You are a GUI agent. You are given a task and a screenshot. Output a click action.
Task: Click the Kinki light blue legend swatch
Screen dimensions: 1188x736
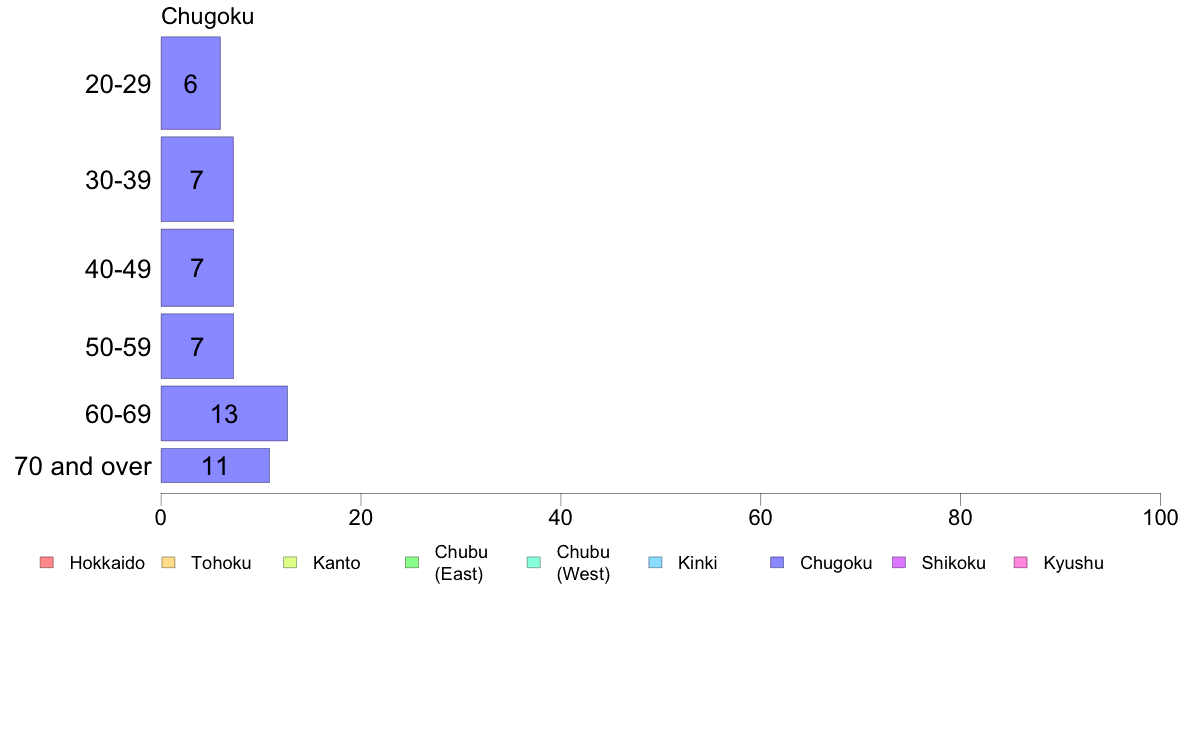pos(655,562)
